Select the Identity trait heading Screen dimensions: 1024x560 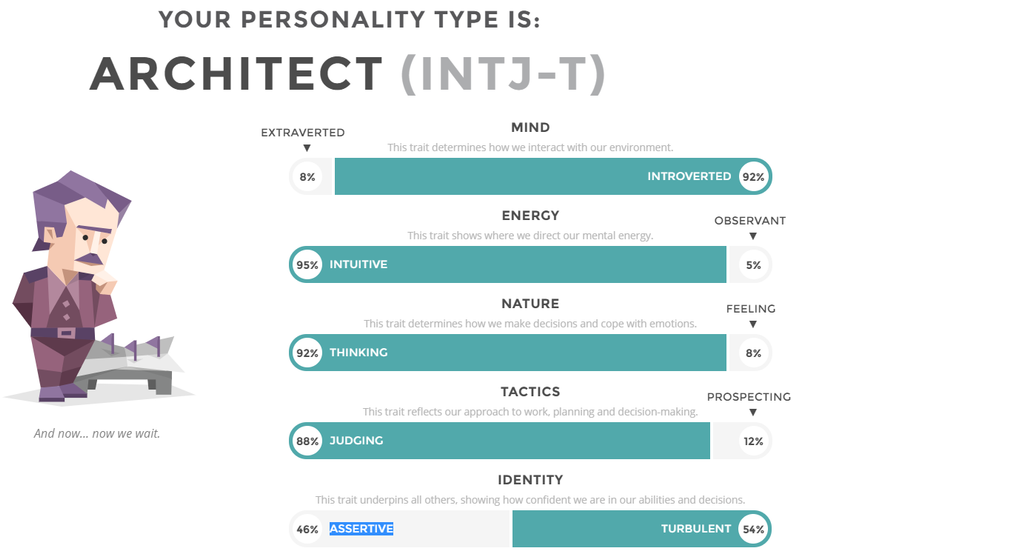[x=530, y=479]
